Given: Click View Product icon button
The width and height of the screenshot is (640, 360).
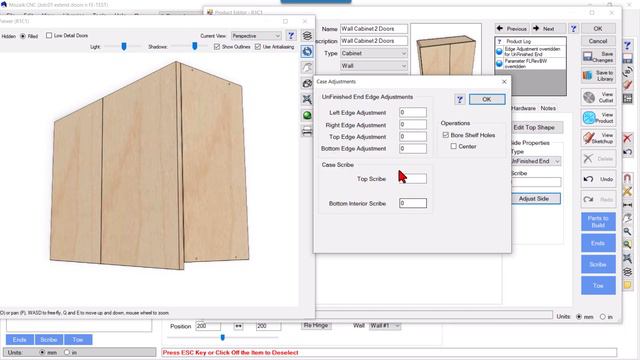Looking at the screenshot, I should coord(598,118).
